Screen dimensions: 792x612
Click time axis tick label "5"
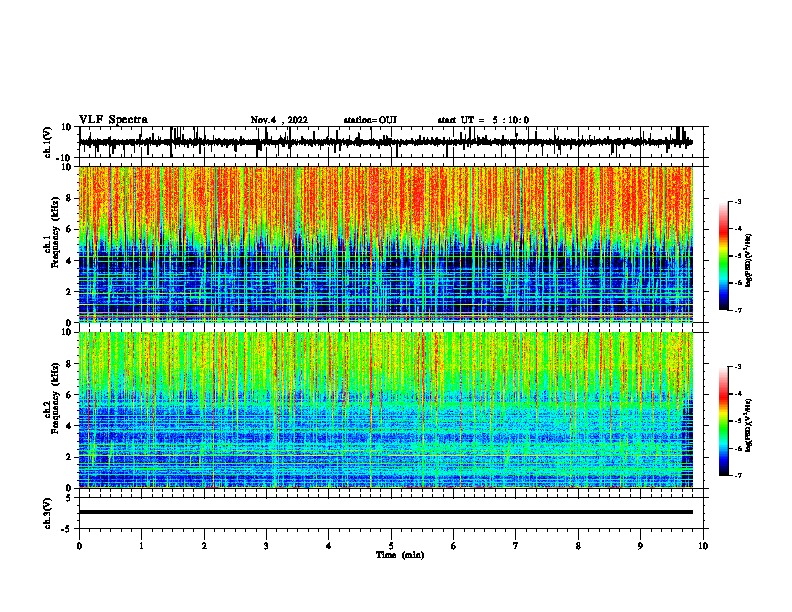click(x=391, y=546)
